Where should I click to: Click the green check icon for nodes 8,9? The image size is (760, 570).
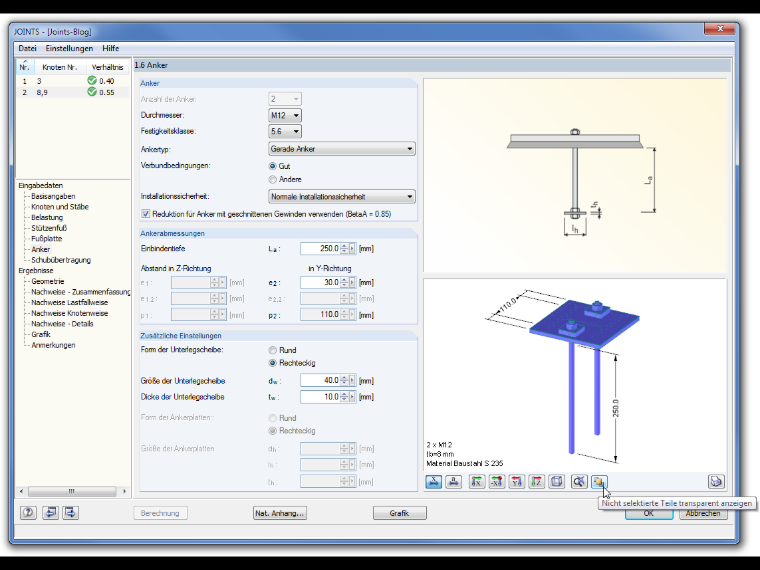(92, 92)
